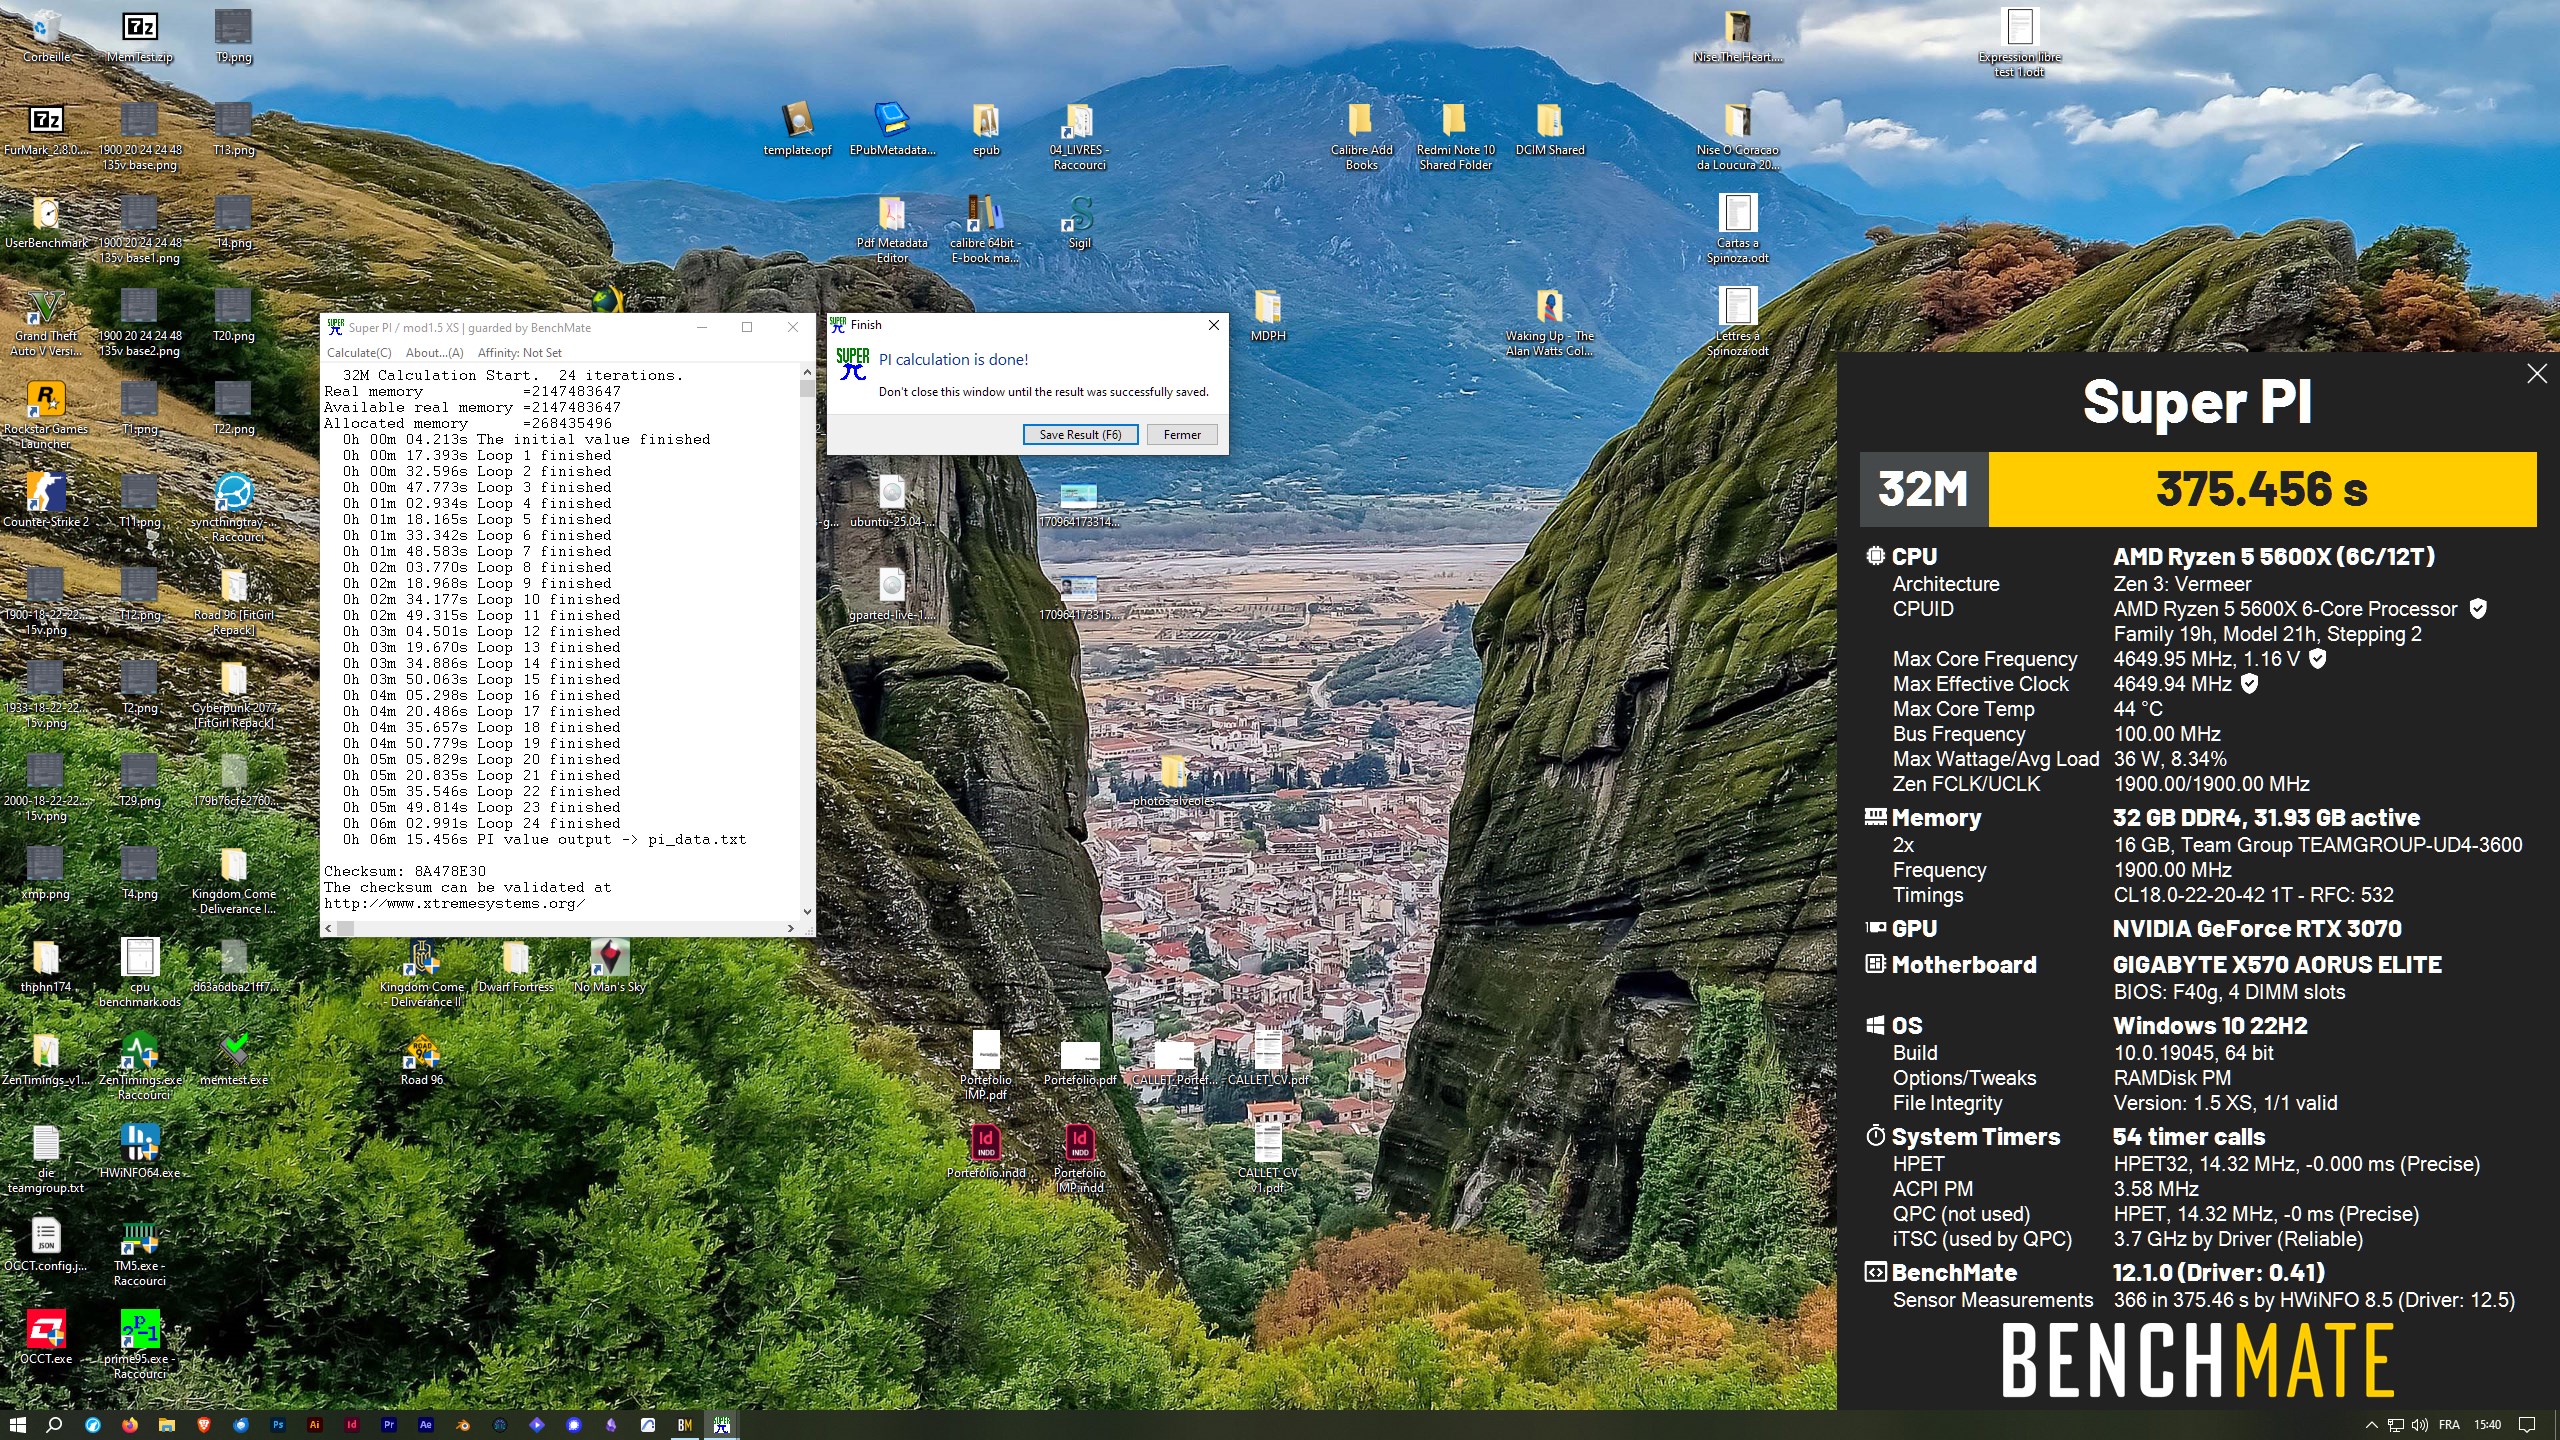This screenshot has width=2560, height=1440.
Task: Click the 375.456 s result score bar
Action: click(x=2262, y=489)
